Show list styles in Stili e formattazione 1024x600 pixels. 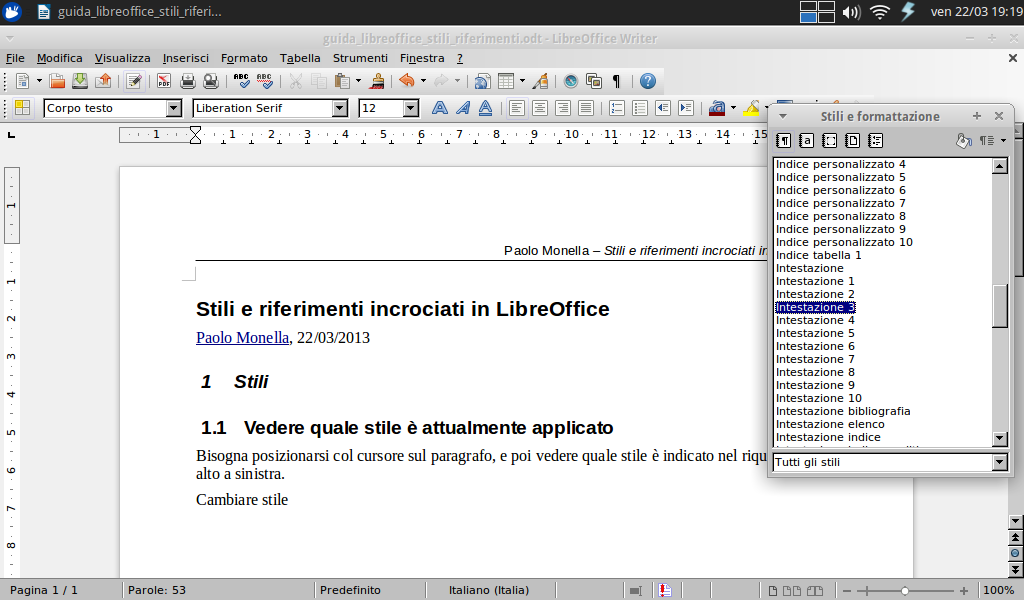[x=876, y=140]
